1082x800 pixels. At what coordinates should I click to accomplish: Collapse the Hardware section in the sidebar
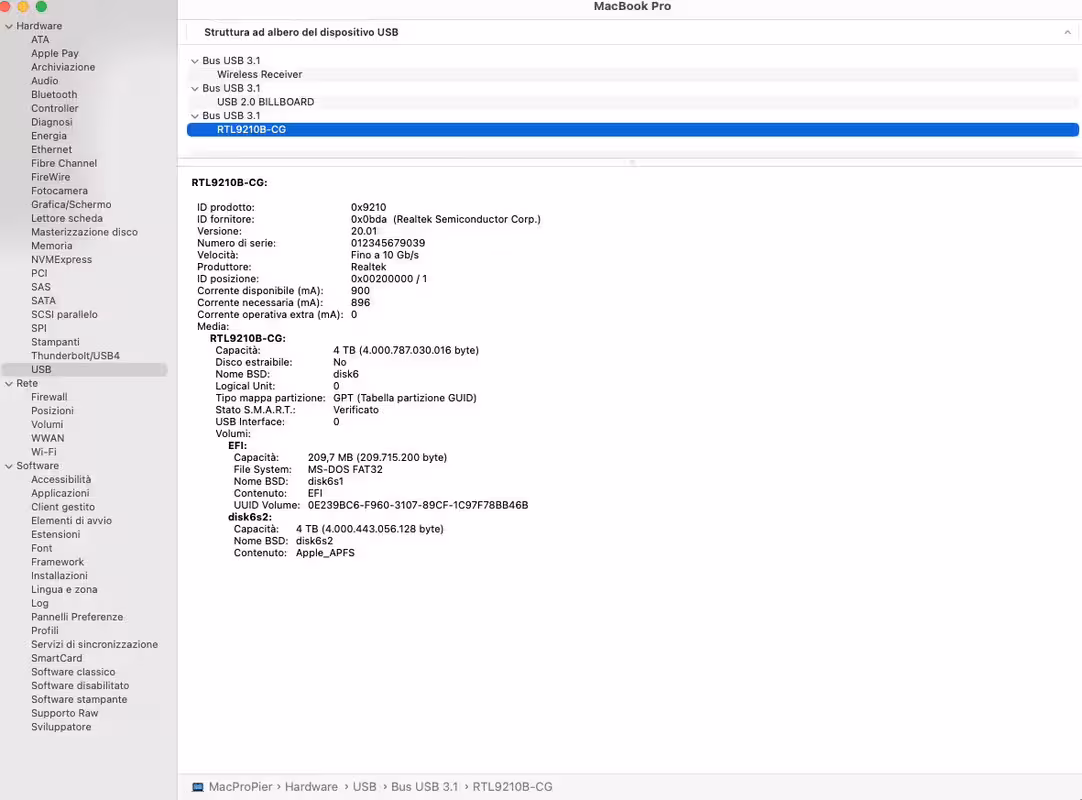coord(9,26)
